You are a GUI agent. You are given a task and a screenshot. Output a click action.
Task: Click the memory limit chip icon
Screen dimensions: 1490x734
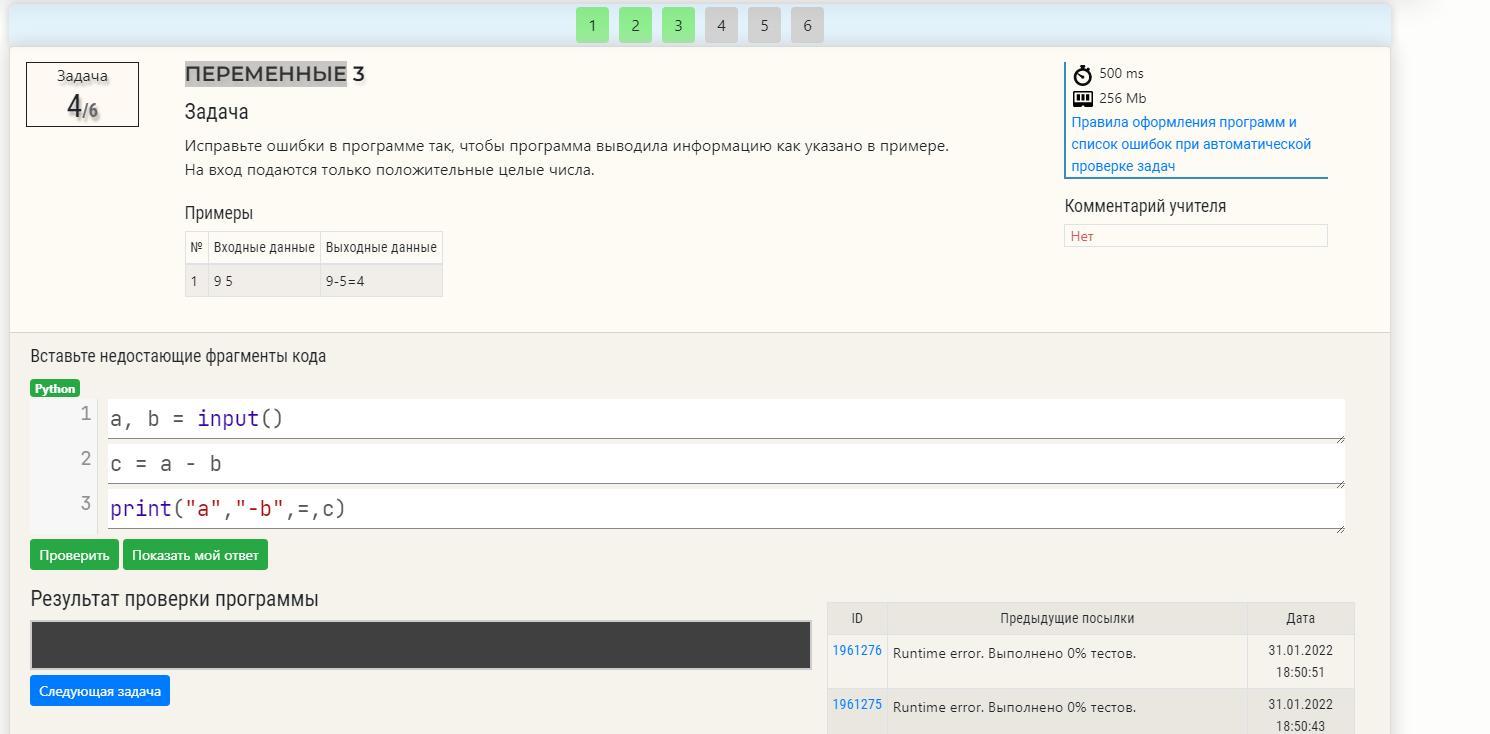1082,99
